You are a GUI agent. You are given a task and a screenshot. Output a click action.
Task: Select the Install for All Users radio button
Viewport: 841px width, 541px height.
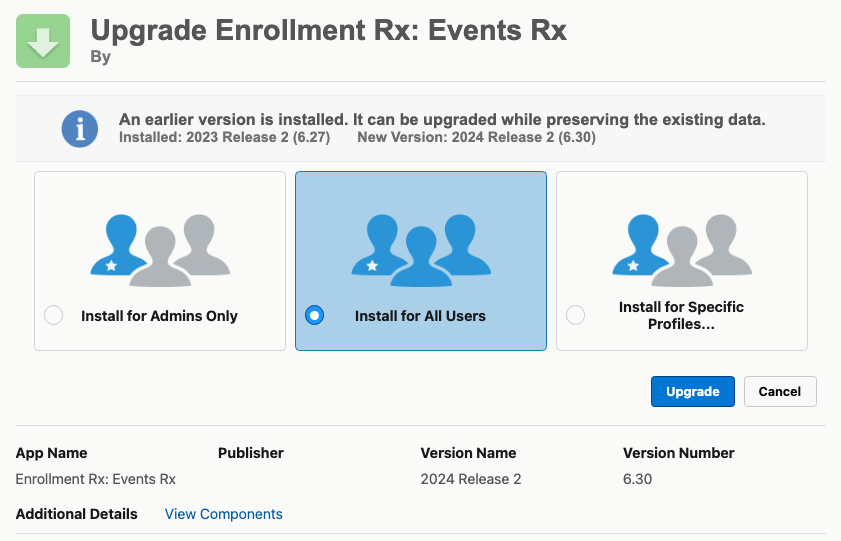click(314, 316)
